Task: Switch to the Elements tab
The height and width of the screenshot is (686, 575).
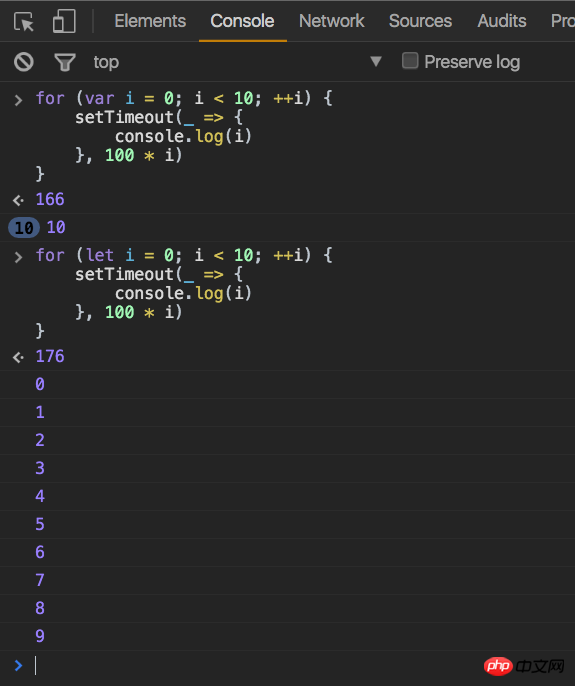Action: 150,21
